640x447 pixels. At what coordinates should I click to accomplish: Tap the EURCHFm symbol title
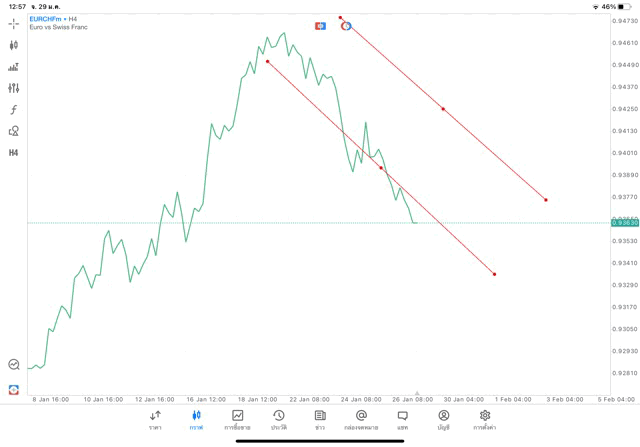coord(48,18)
